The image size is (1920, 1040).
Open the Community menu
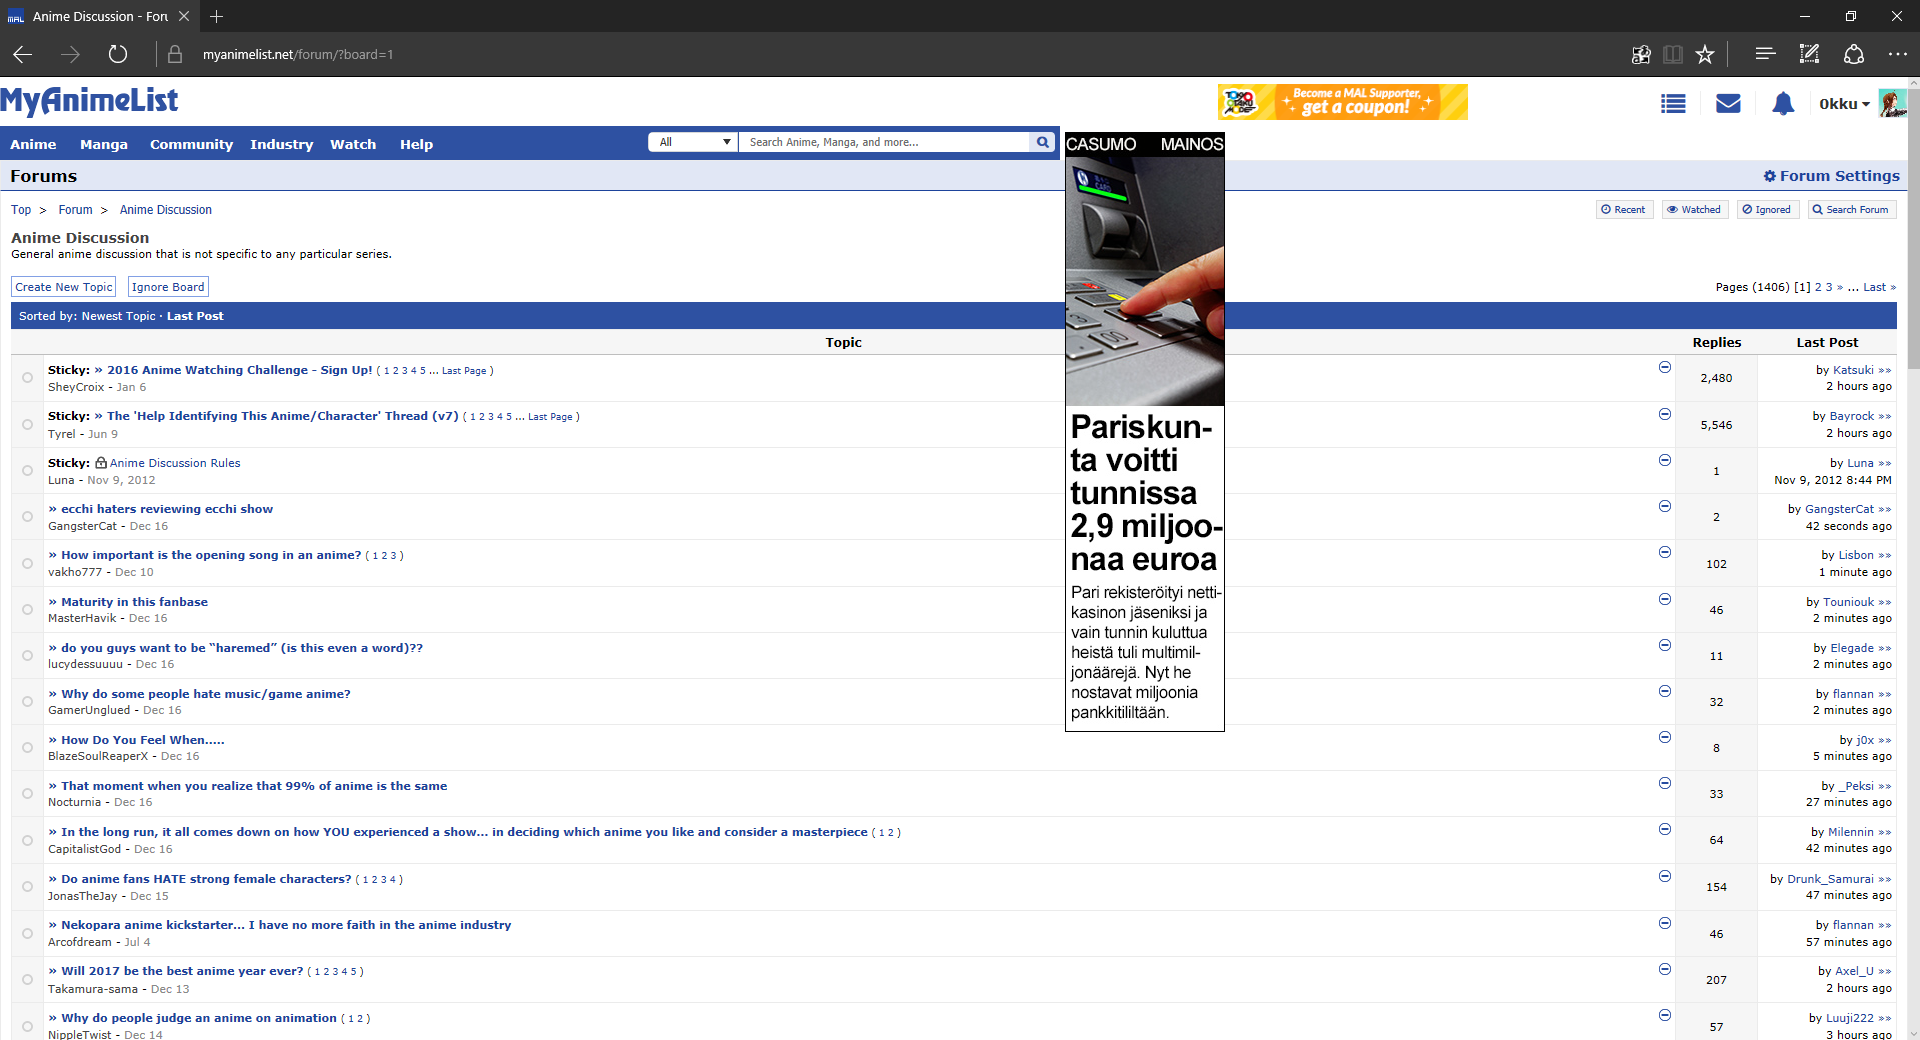point(191,144)
